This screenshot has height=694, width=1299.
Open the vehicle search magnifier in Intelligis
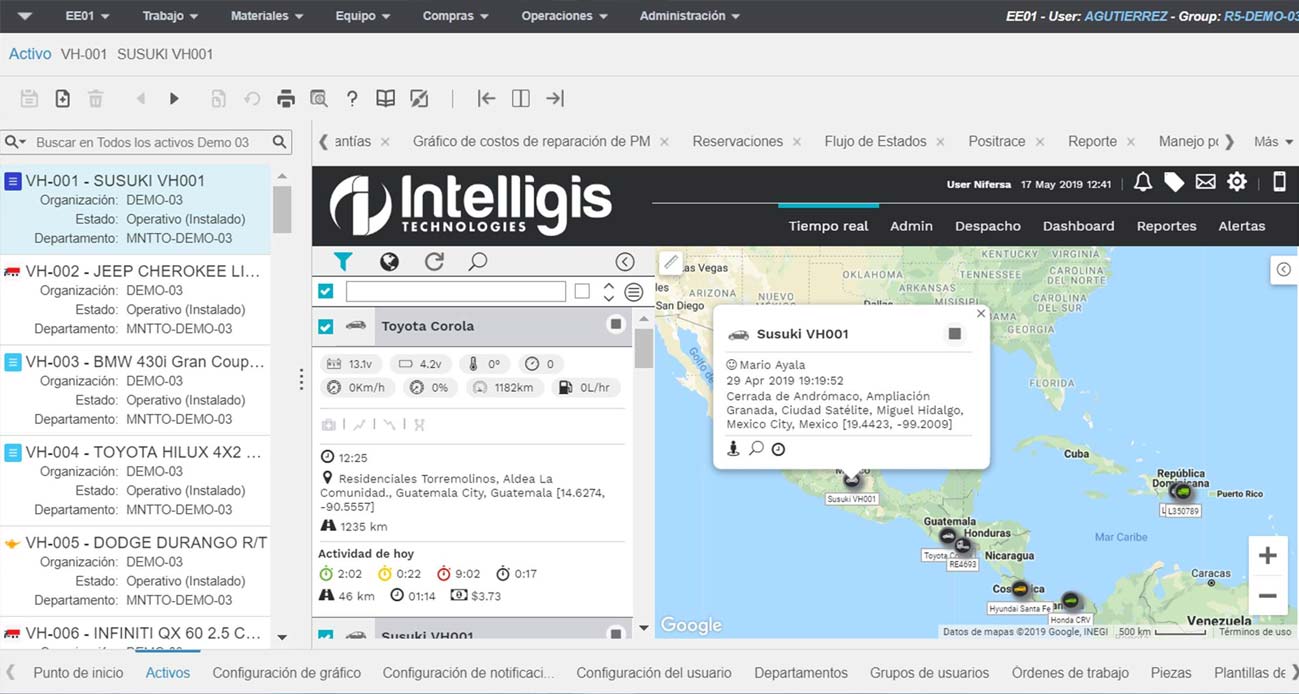(x=478, y=262)
